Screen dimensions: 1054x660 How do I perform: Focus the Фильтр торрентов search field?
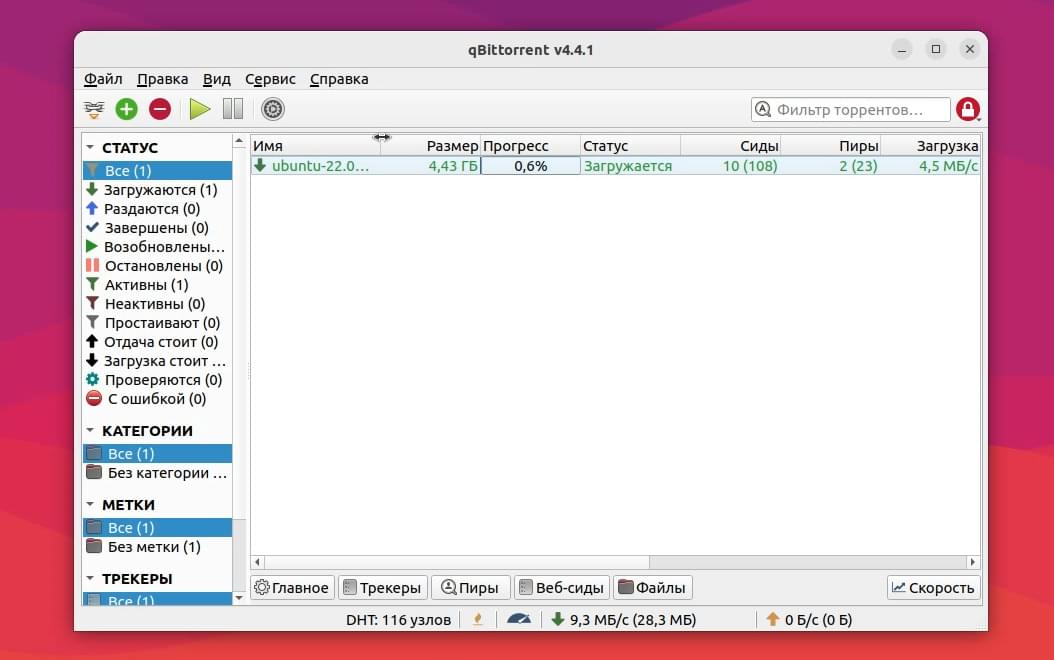(x=850, y=109)
